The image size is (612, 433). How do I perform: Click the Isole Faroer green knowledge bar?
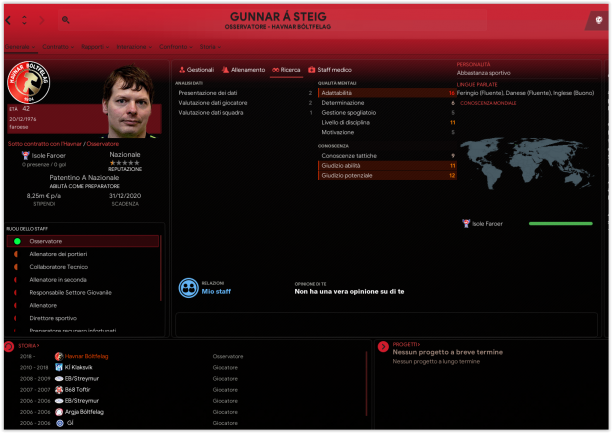pyautogui.click(x=560, y=224)
